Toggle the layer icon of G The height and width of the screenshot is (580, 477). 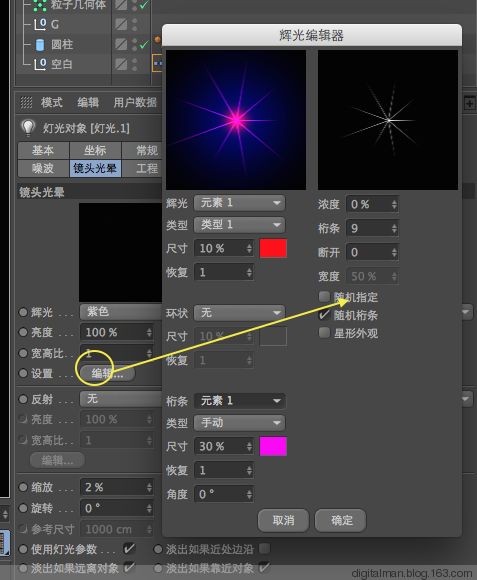(121, 24)
